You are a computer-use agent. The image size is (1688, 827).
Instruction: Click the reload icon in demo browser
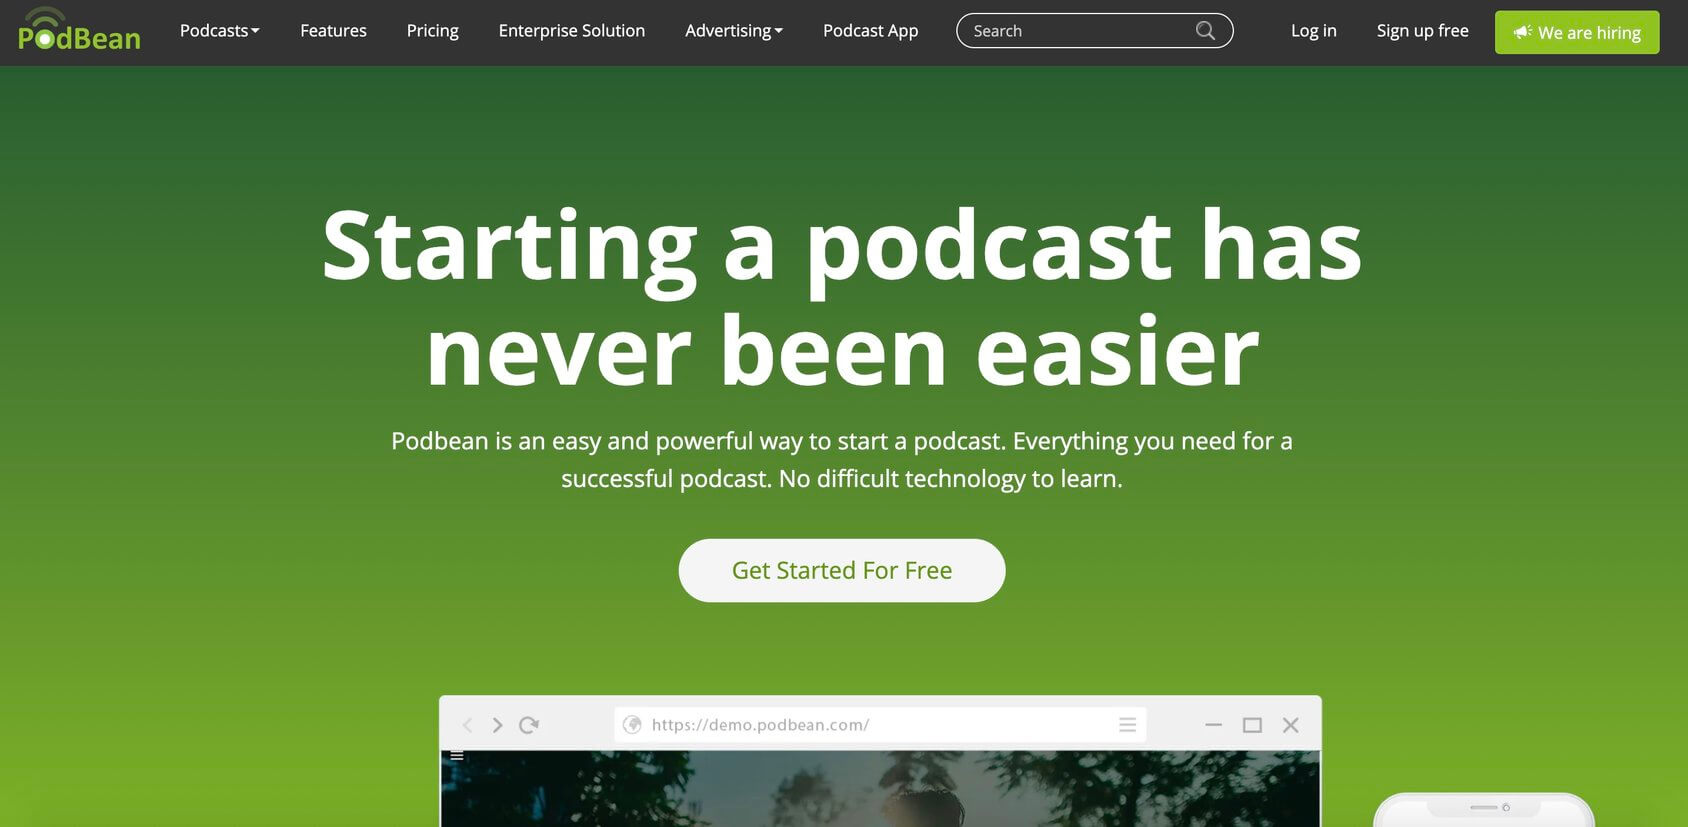(529, 725)
